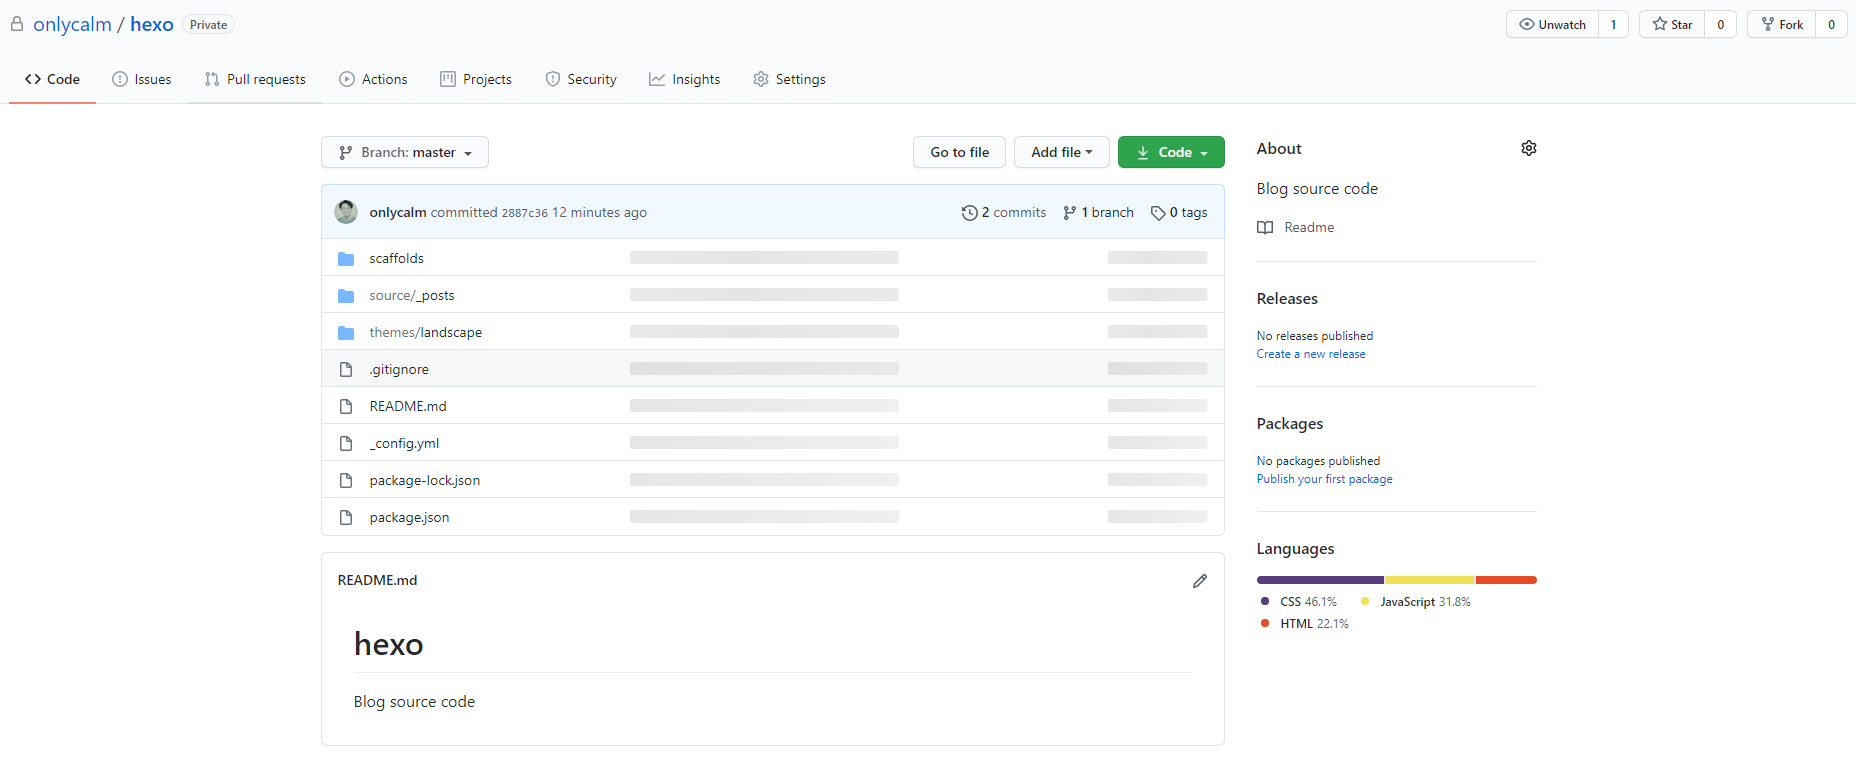Click Create a new release link
The image size is (1856, 762).
click(1311, 354)
